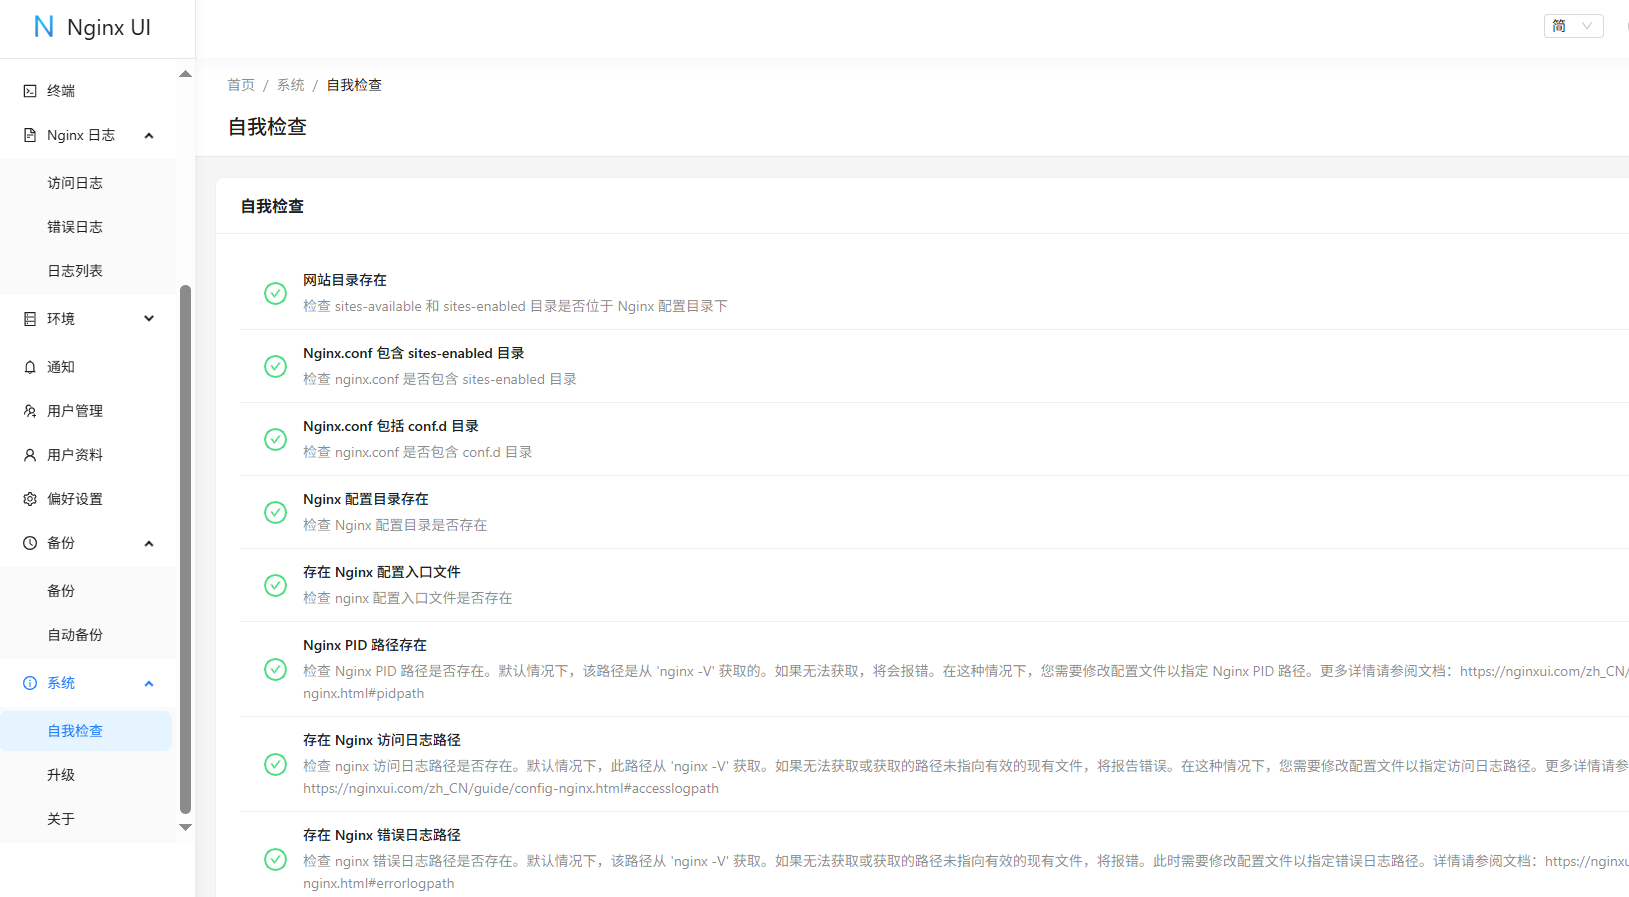This screenshot has height=897, width=1629.
Task: Open the 关于 page
Action: point(88,819)
